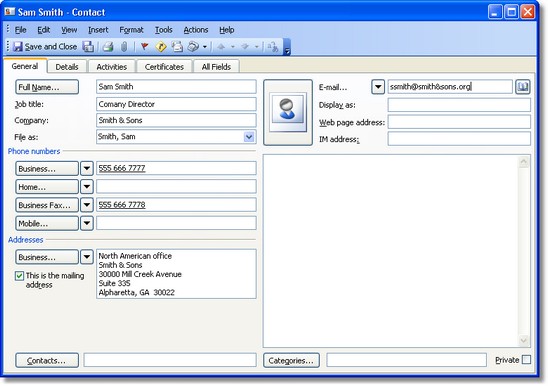The width and height of the screenshot is (548, 386).
Task: Expand the File as dropdown
Action: [x=249, y=137]
